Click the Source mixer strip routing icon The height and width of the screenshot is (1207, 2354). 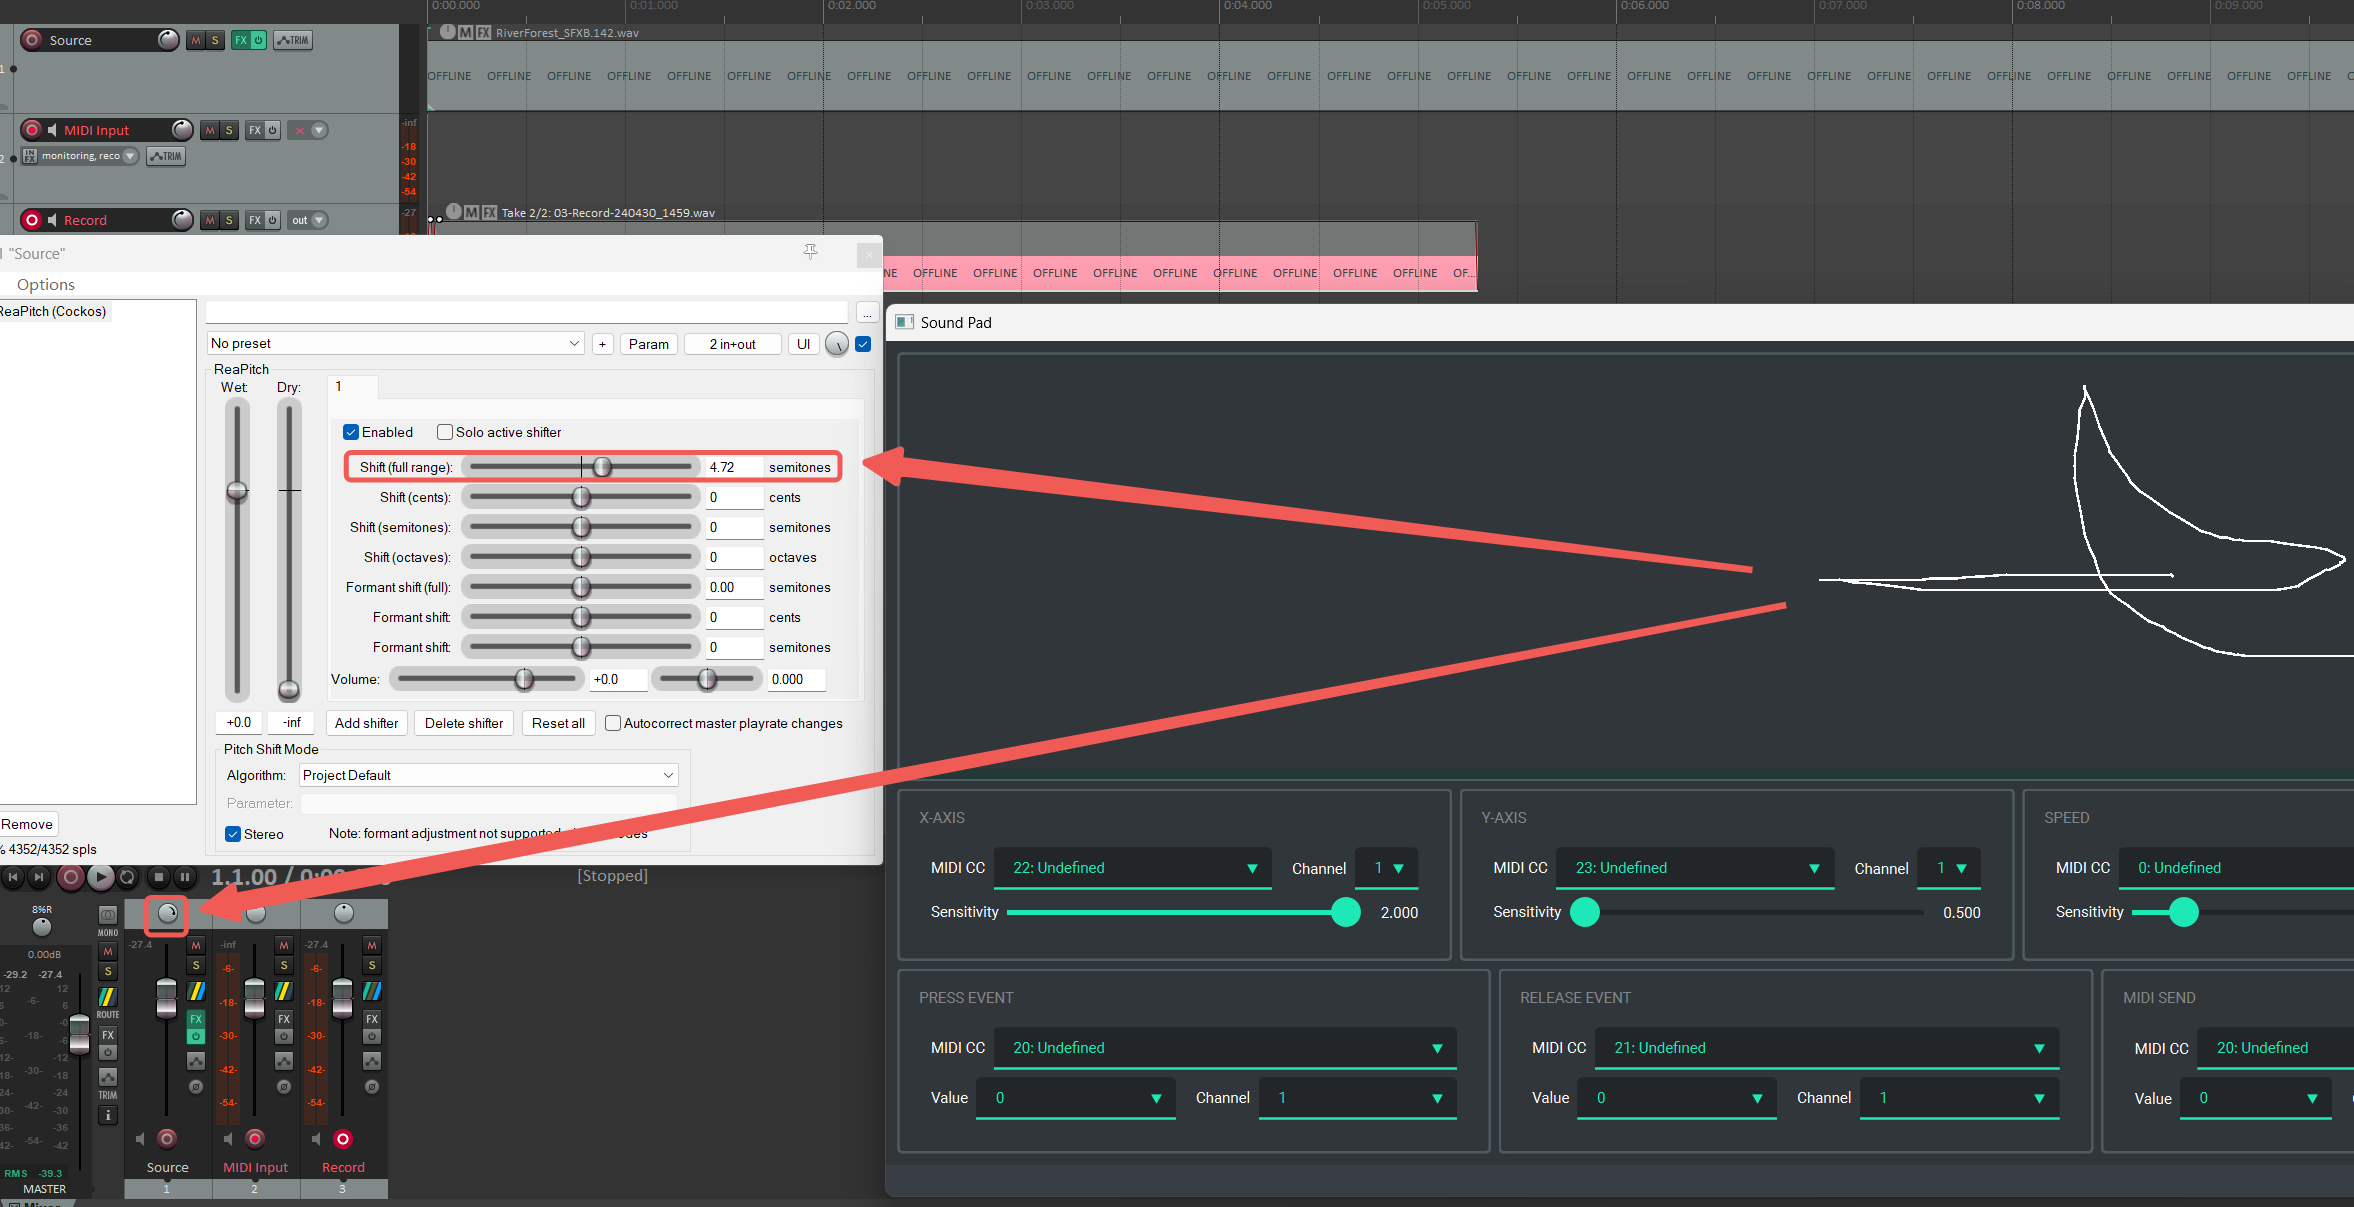click(x=196, y=991)
